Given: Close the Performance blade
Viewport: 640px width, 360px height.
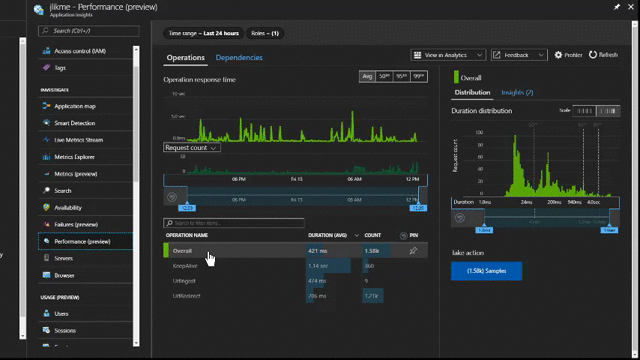Looking at the screenshot, I should tap(631, 7).
